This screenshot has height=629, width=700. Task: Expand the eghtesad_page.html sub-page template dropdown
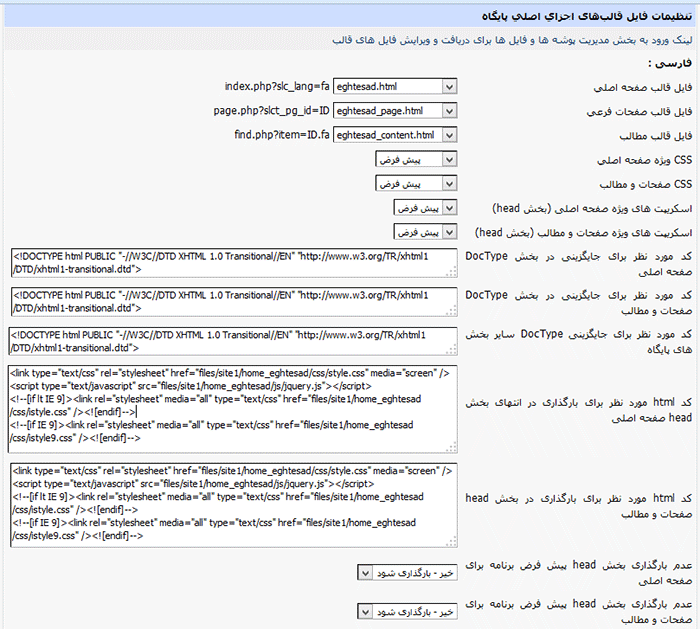pos(394,110)
